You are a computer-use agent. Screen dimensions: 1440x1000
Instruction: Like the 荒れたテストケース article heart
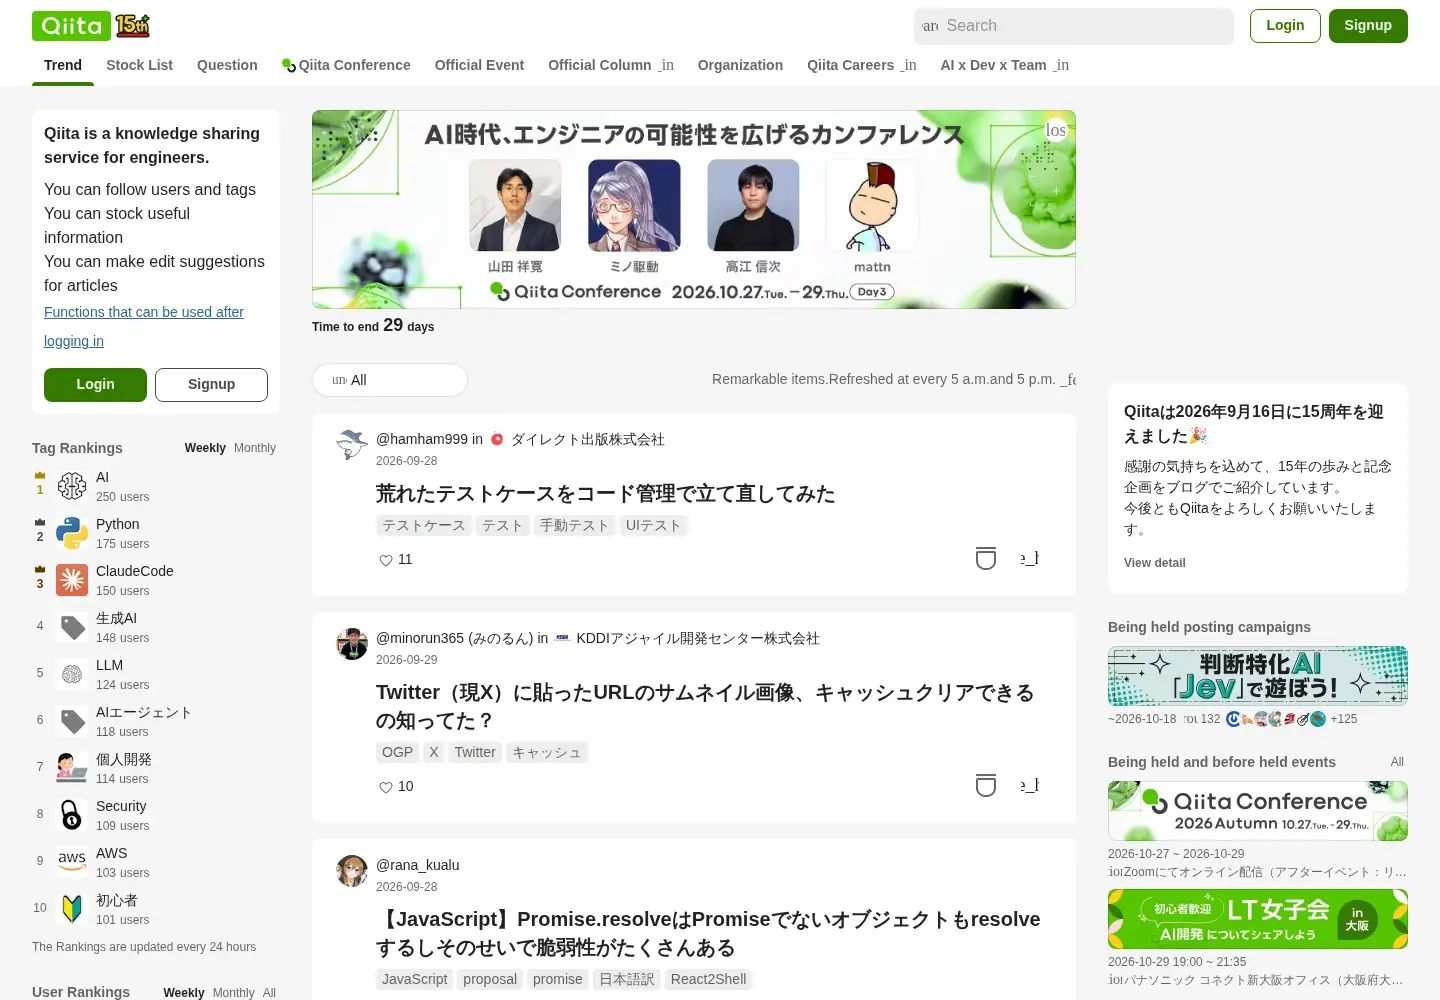point(386,560)
